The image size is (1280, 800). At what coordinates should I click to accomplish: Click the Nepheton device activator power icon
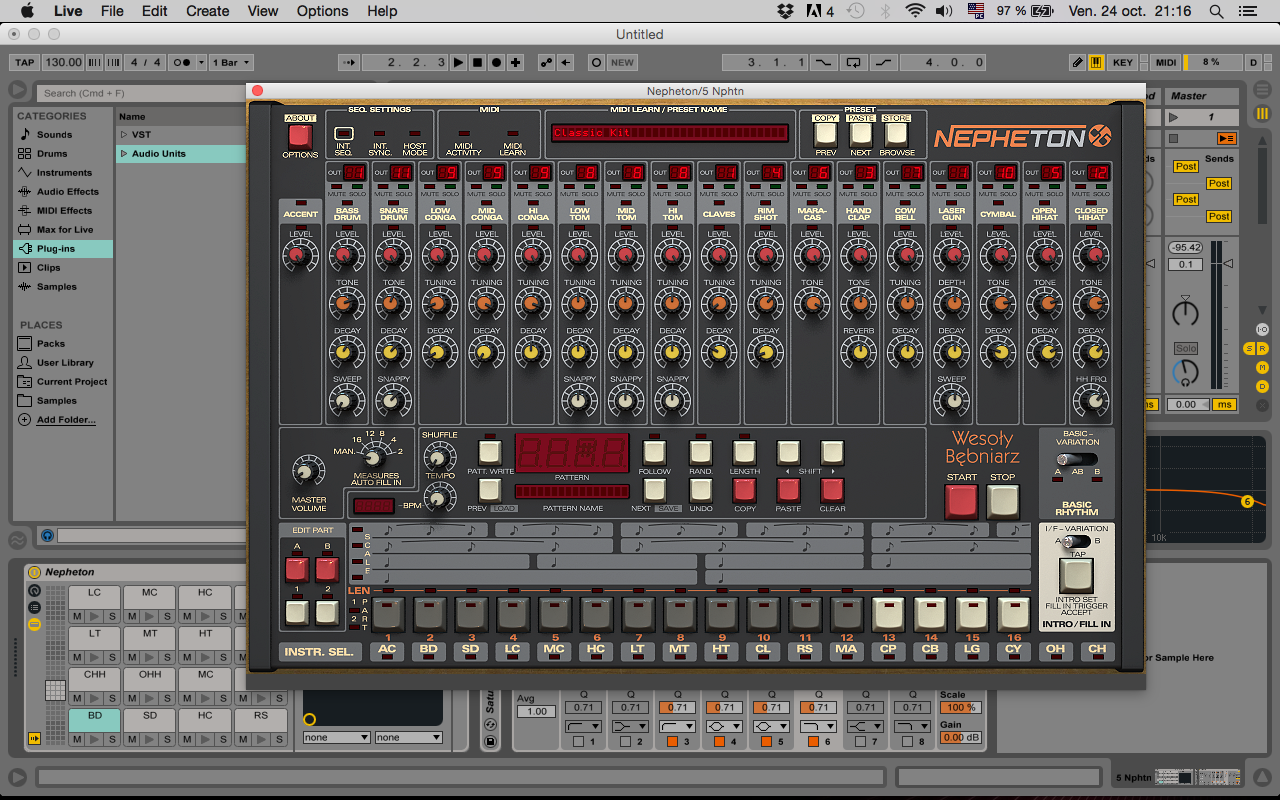pos(34,572)
